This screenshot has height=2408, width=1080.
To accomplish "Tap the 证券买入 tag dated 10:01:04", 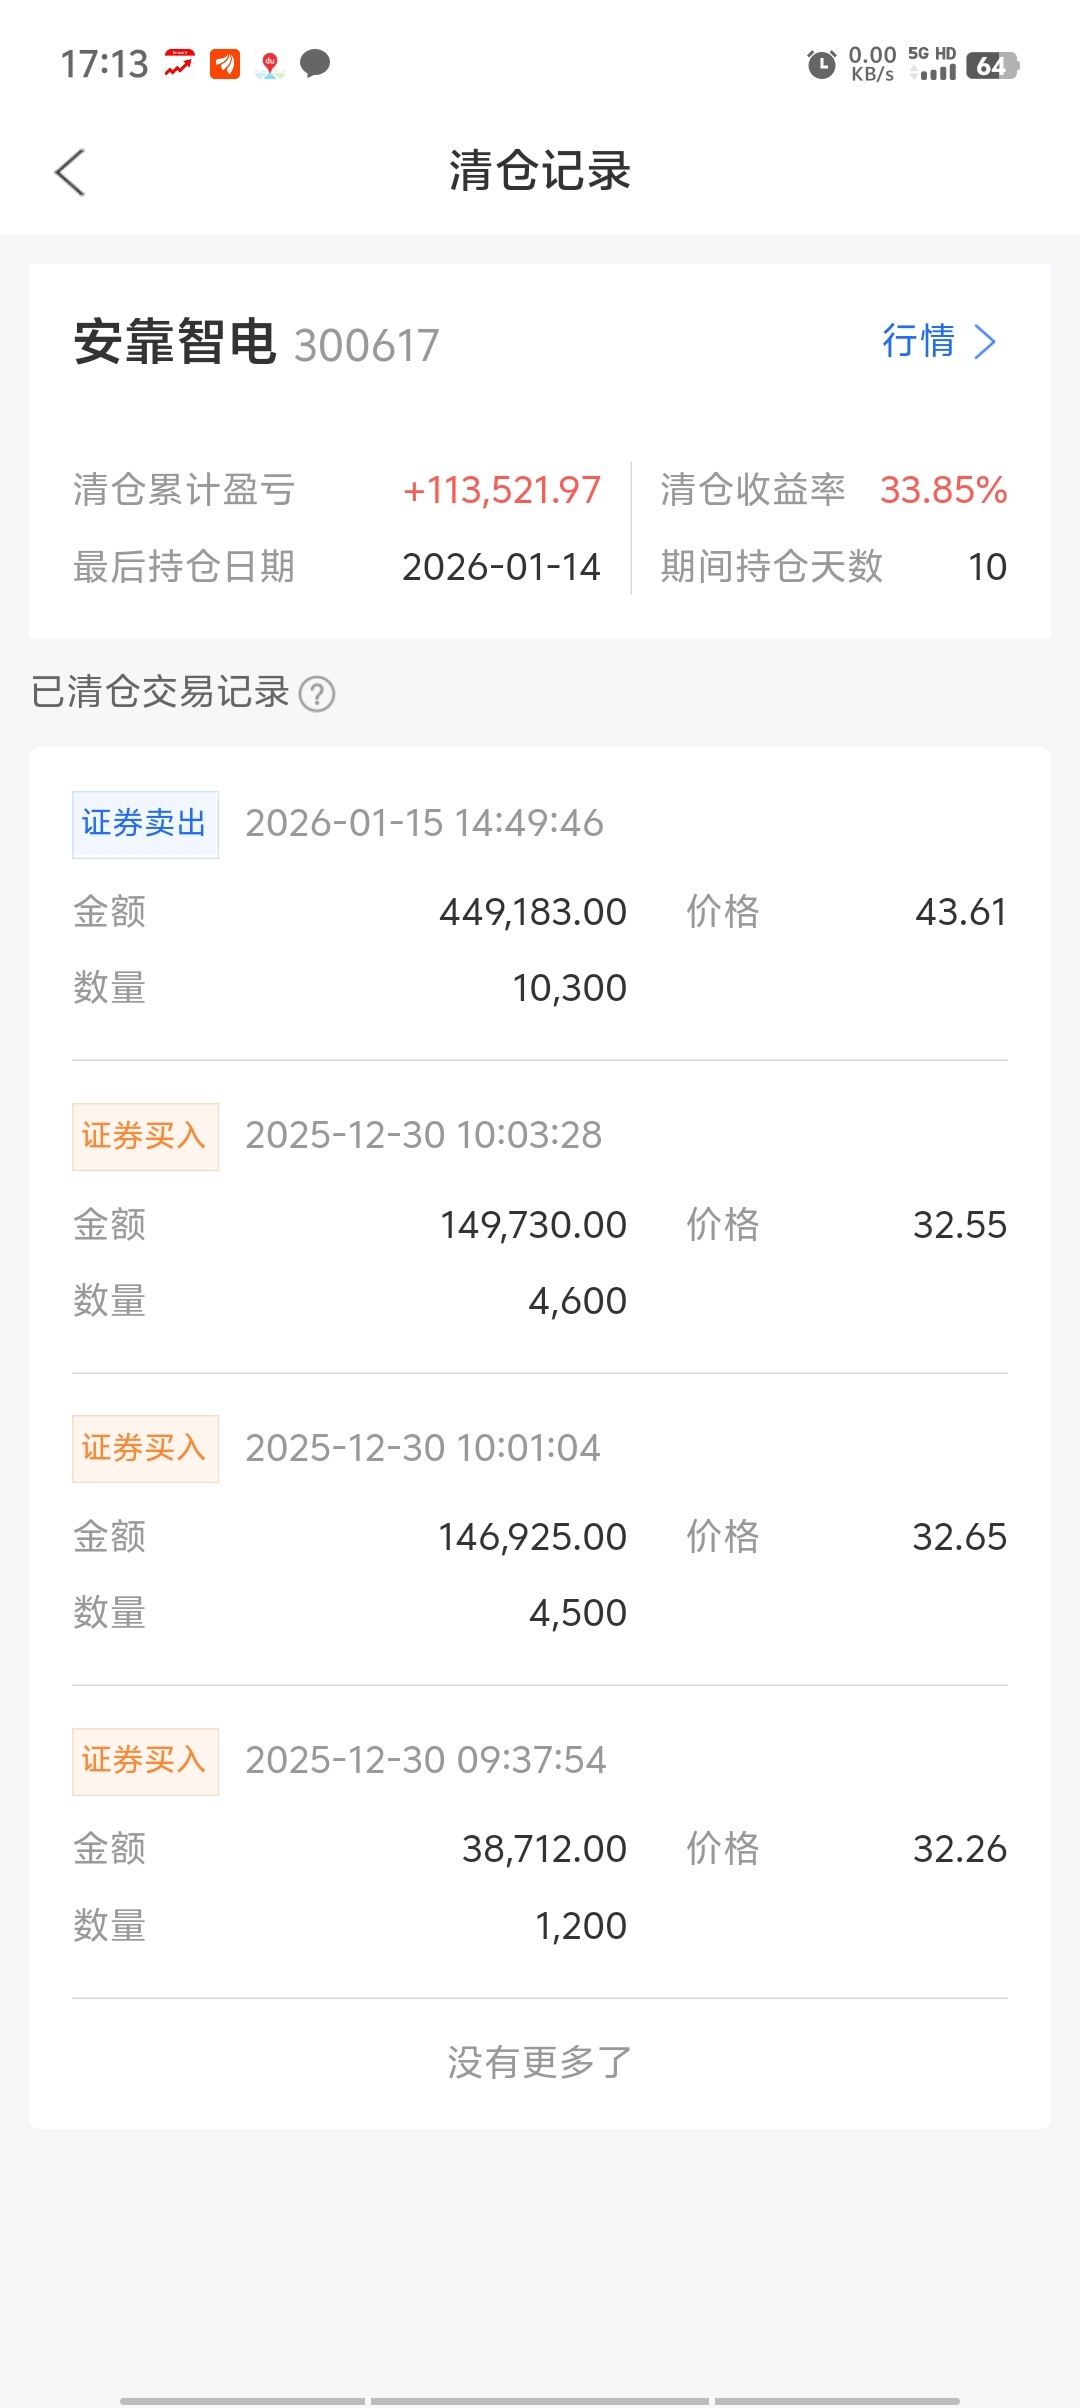I will [x=145, y=1448].
